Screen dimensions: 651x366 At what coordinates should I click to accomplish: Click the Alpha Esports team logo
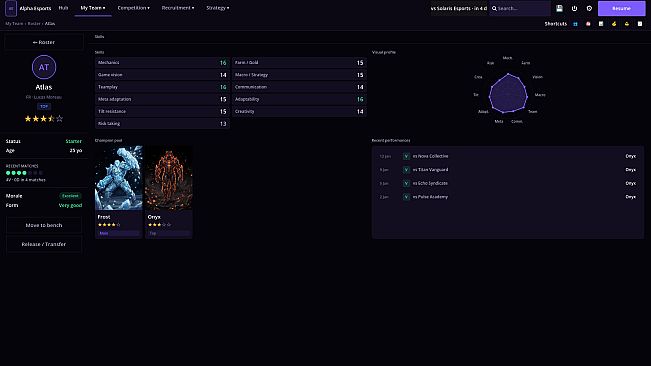(11, 8)
